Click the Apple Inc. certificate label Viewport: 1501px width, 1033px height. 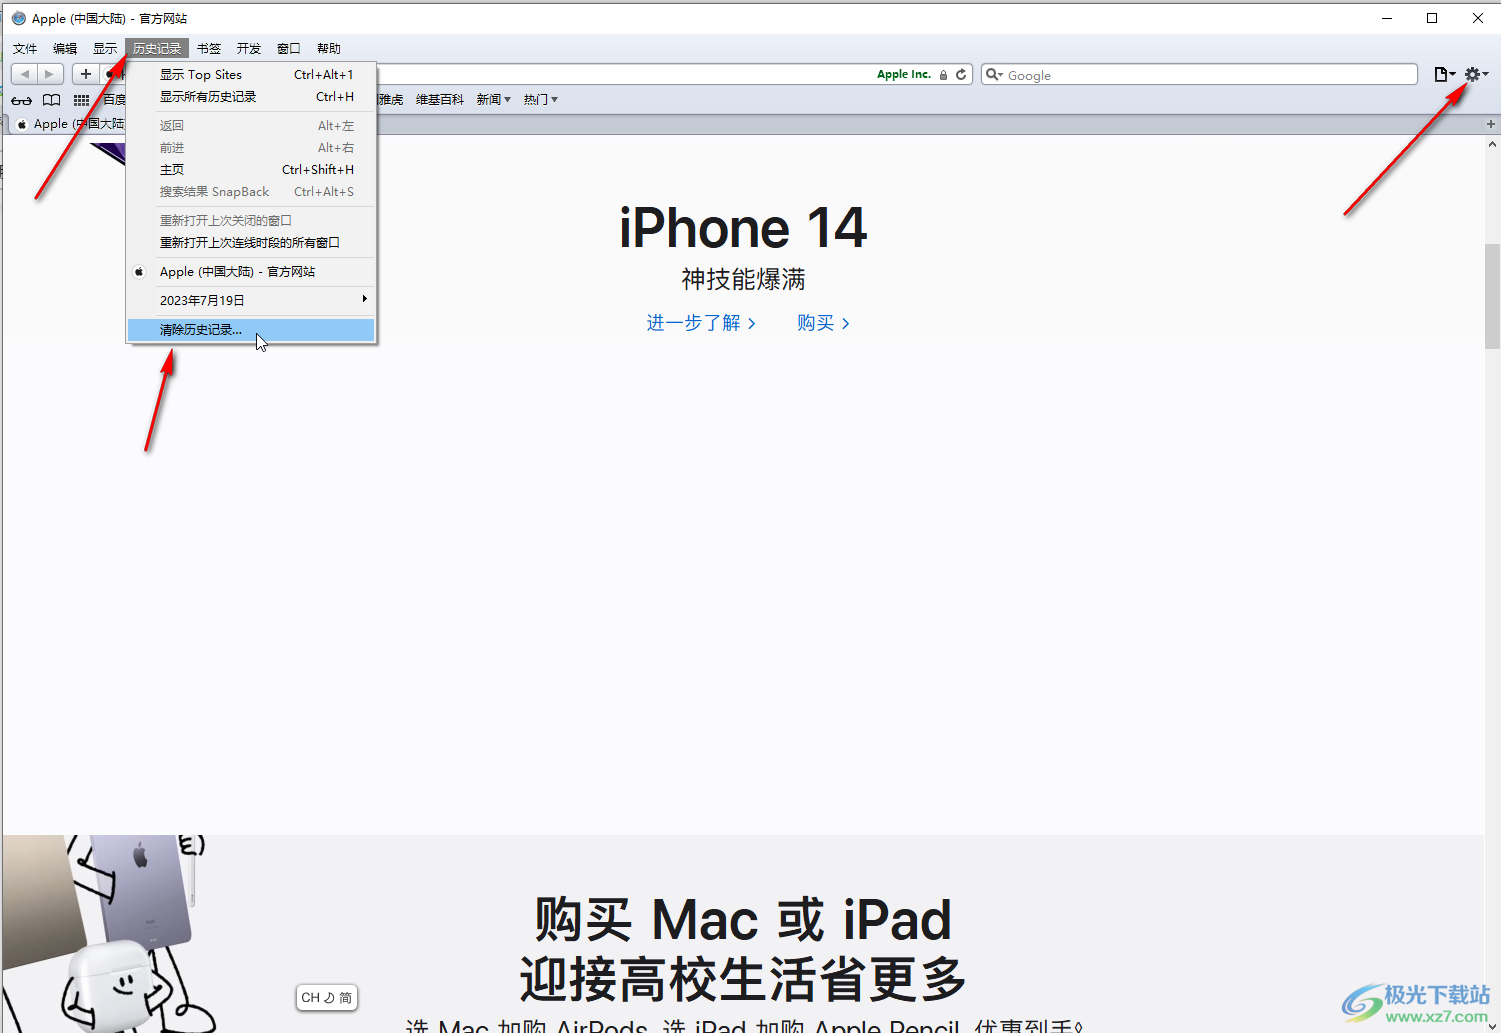point(904,75)
